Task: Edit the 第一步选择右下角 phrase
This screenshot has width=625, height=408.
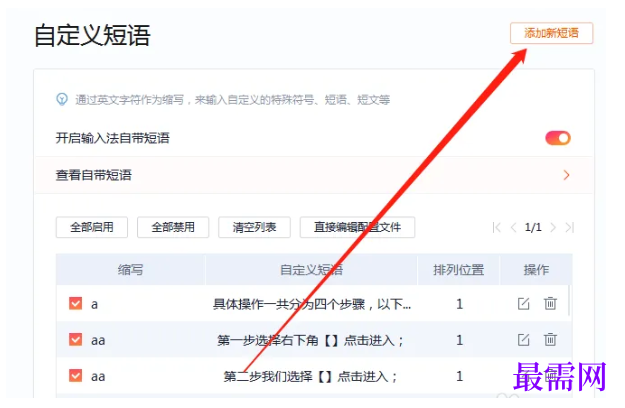Action: (x=523, y=339)
